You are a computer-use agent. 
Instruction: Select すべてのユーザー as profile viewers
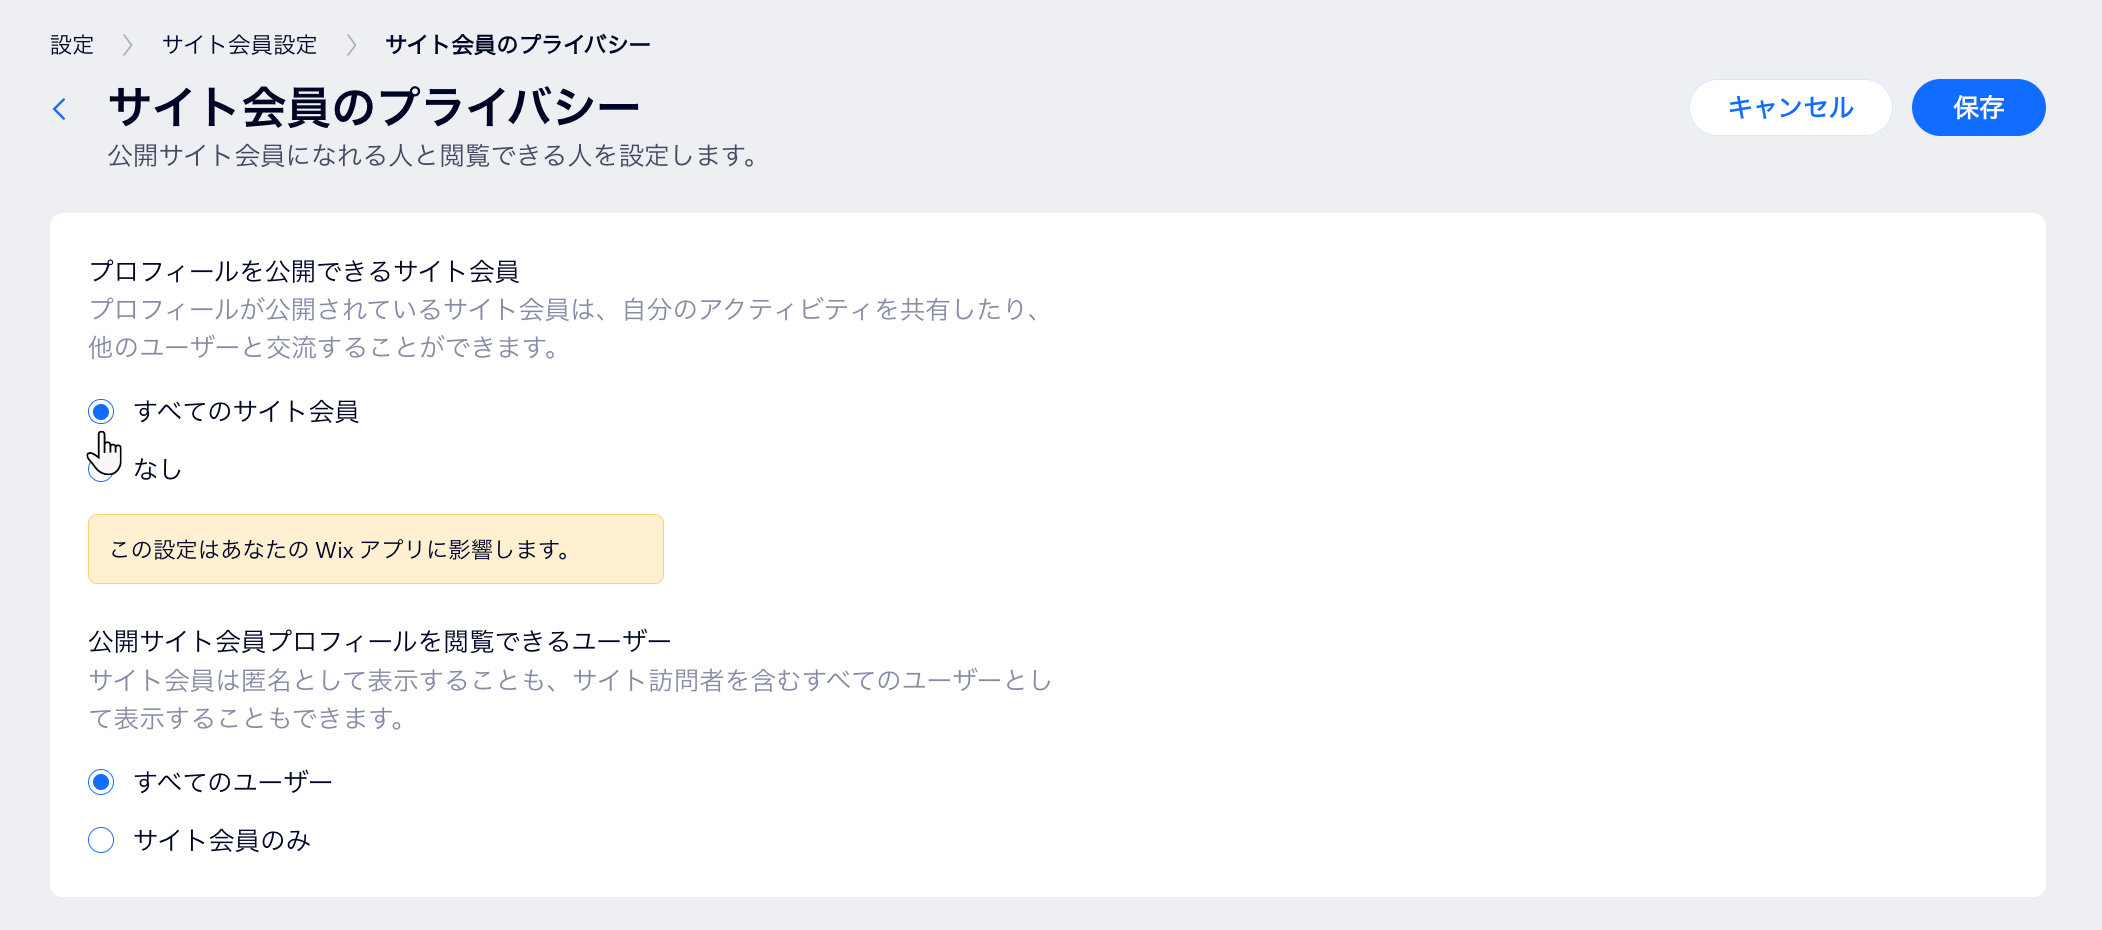coord(101,781)
